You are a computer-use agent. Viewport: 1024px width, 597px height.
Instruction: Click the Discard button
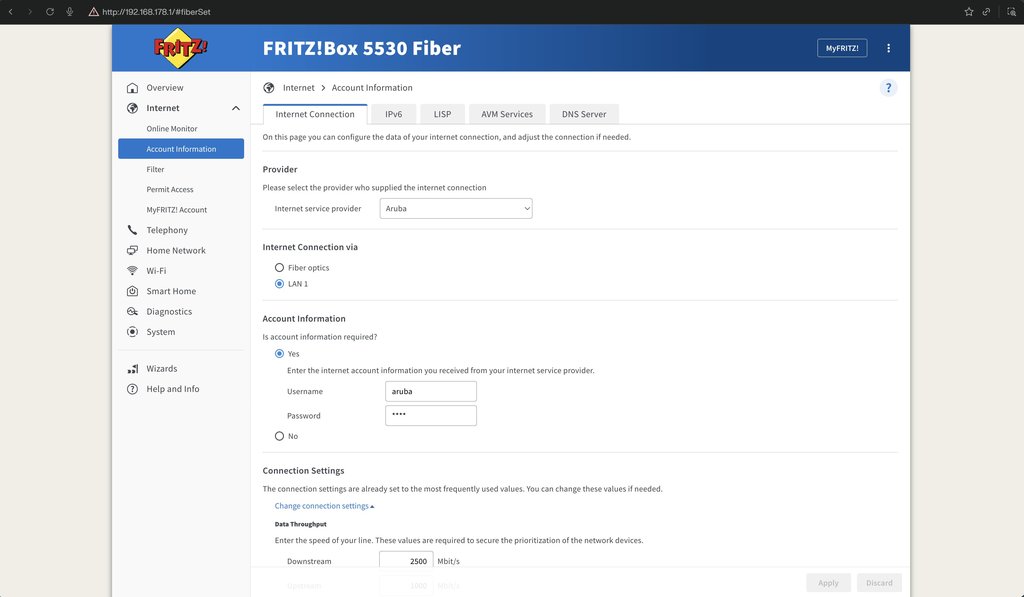pyautogui.click(x=879, y=583)
